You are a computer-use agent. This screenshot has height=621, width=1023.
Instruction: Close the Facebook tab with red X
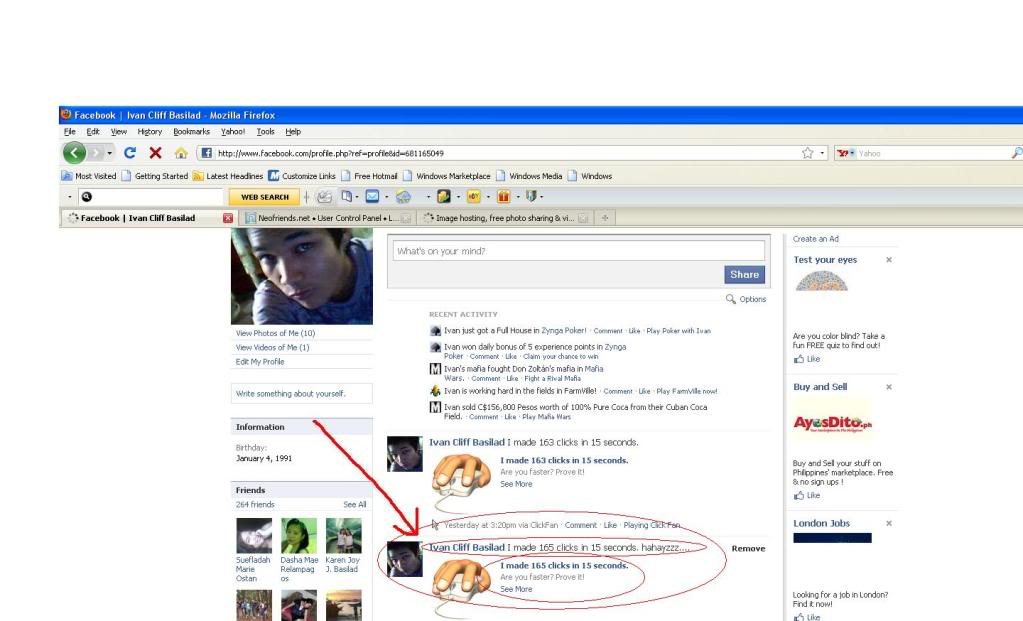(227, 217)
